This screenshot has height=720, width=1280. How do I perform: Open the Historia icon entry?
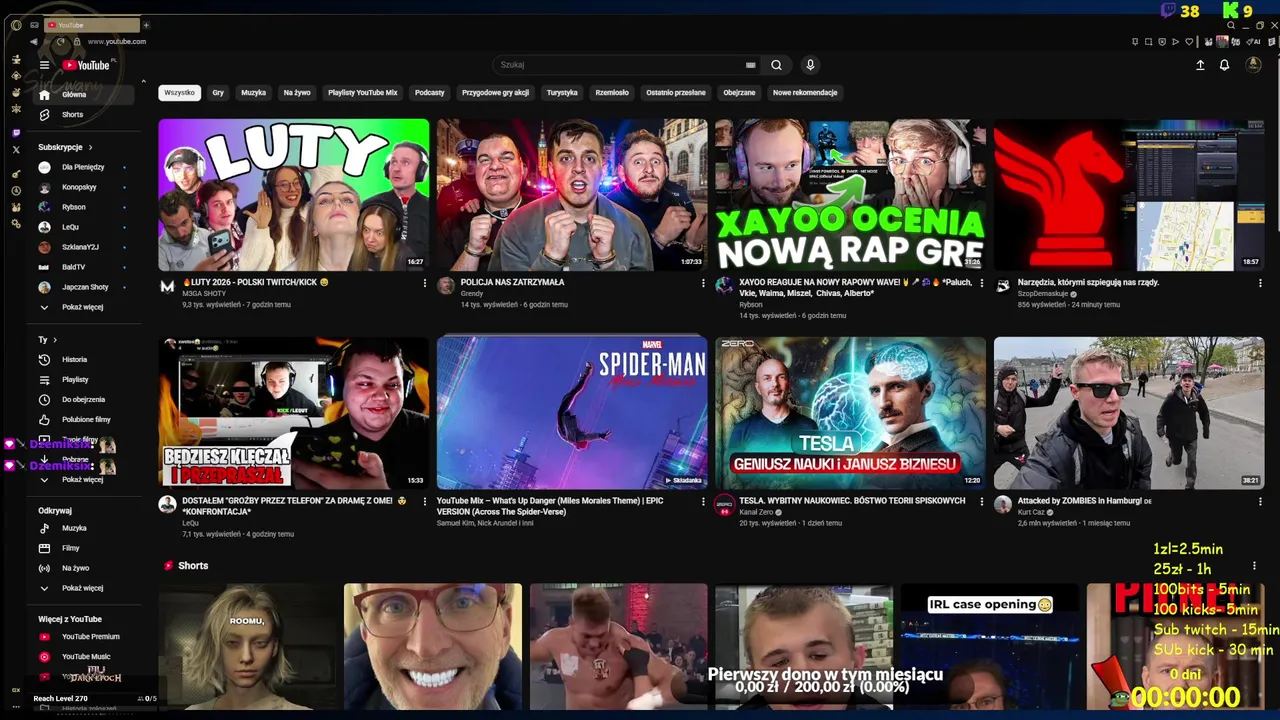click(x=44, y=359)
